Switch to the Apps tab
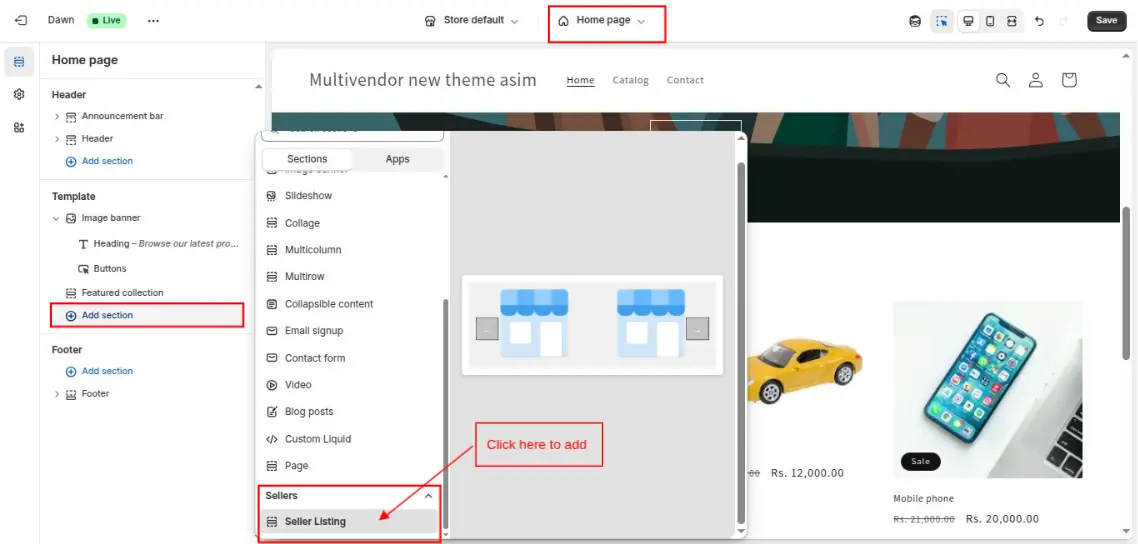Image resolution: width=1138 pixels, height=544 pixels. click(398, 159)
